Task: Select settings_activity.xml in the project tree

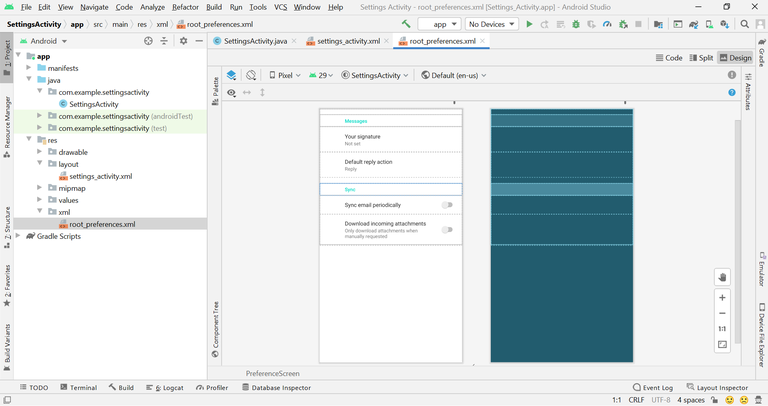Action: coord(100,176)
